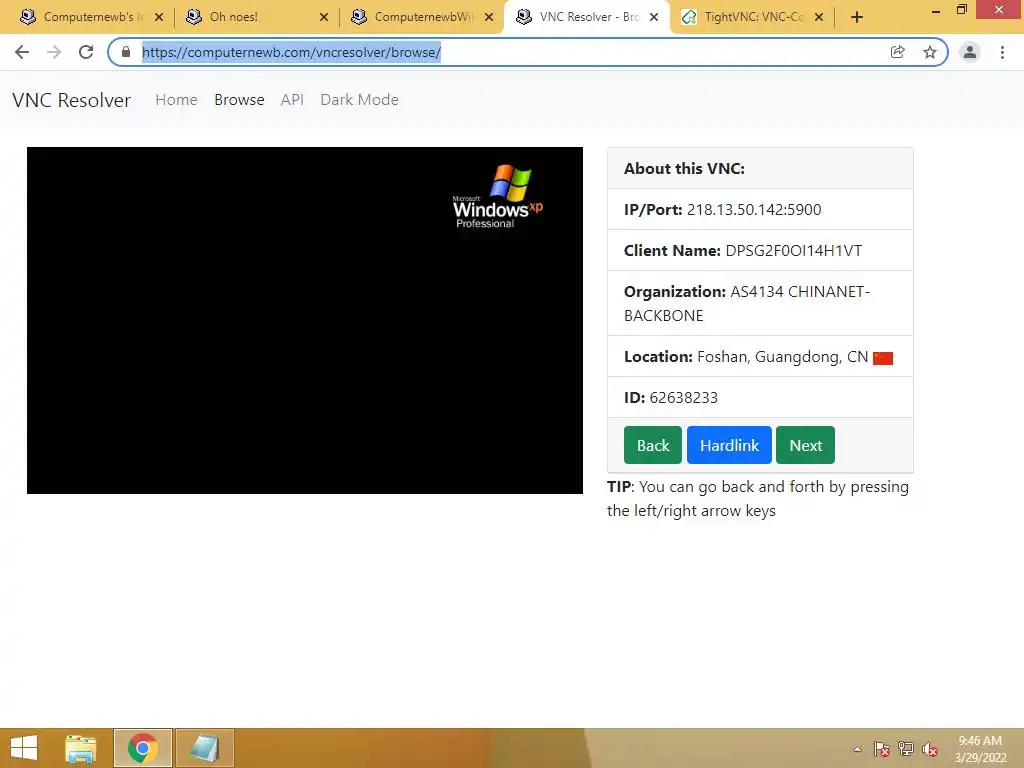The width and height of the screenshot is (1024, 768).
Task: Click the Windows XP VNC screenshot
Action: (x=305, y=320)
